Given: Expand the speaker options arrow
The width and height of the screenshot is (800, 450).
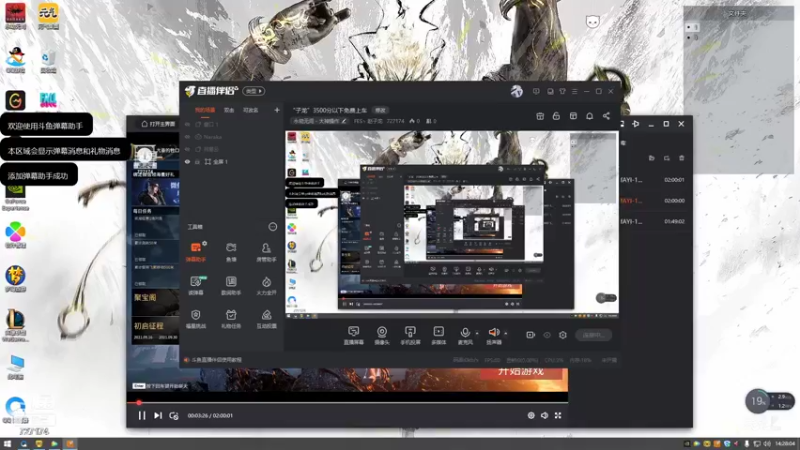Looking at the screenshot, I should (506, 333).
